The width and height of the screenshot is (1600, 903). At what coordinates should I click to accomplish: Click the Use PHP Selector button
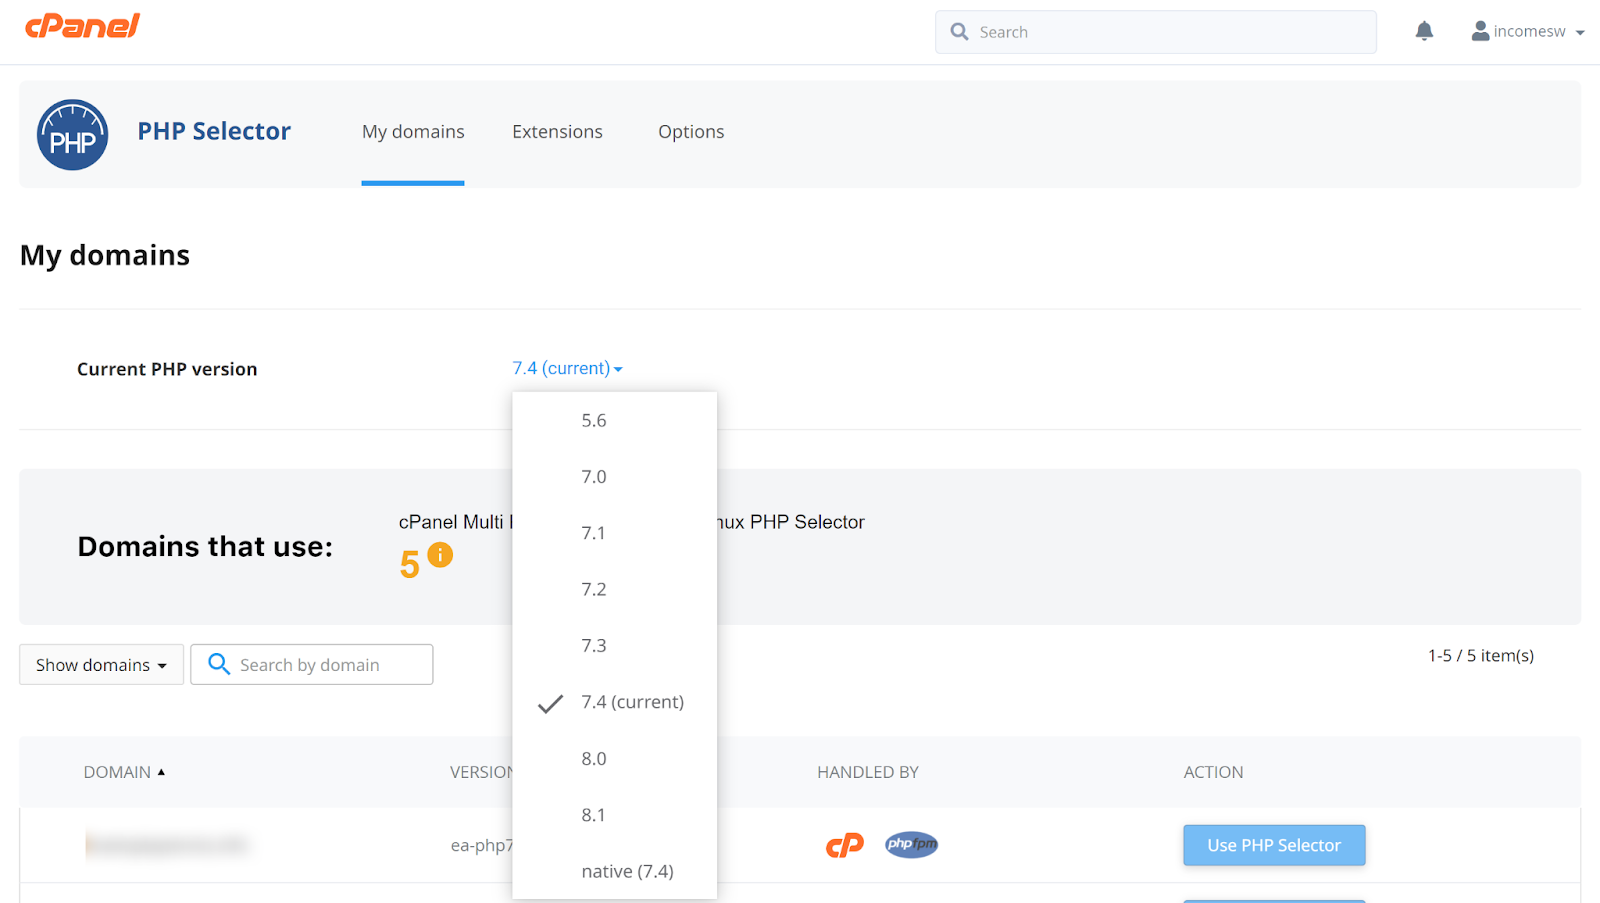point(1274,845)
